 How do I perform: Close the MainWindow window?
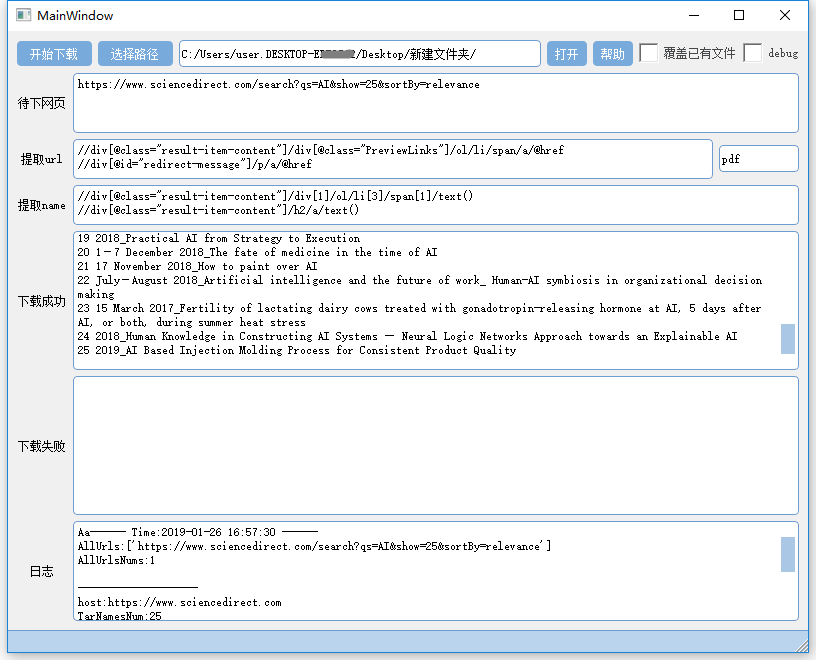point(785,15)
